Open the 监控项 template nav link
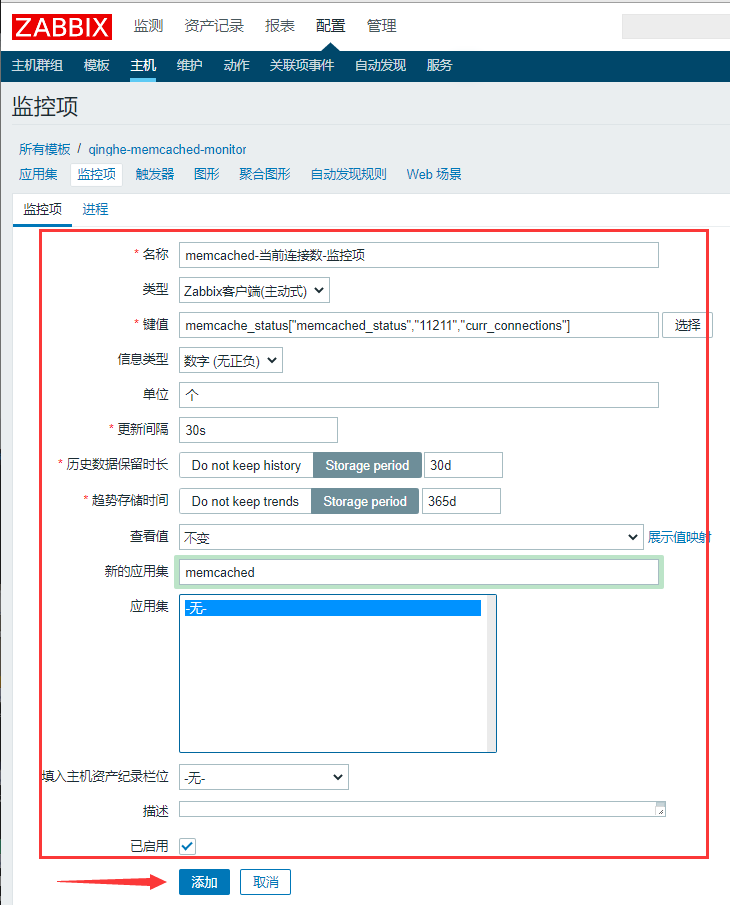Screen dimensions: 730x905 coord(96,174)
